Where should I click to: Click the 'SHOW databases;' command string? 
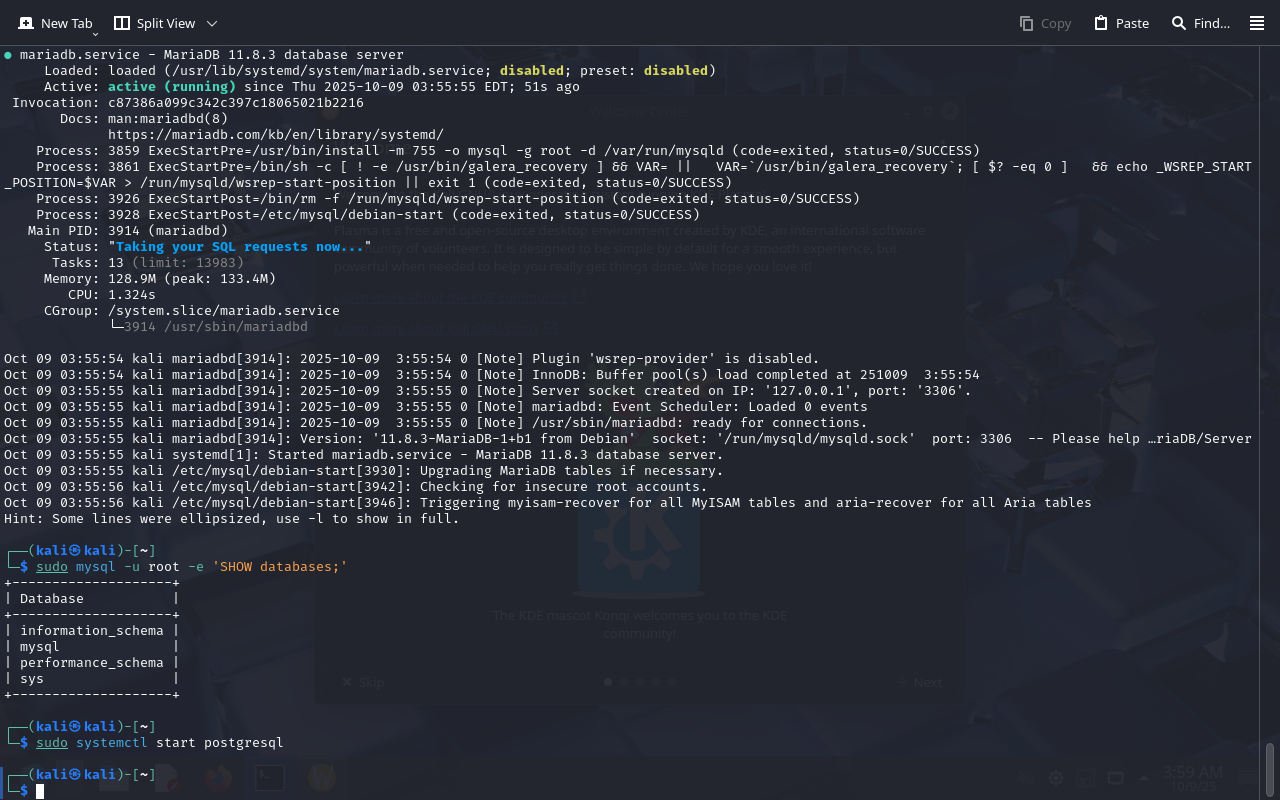[279, 567]
